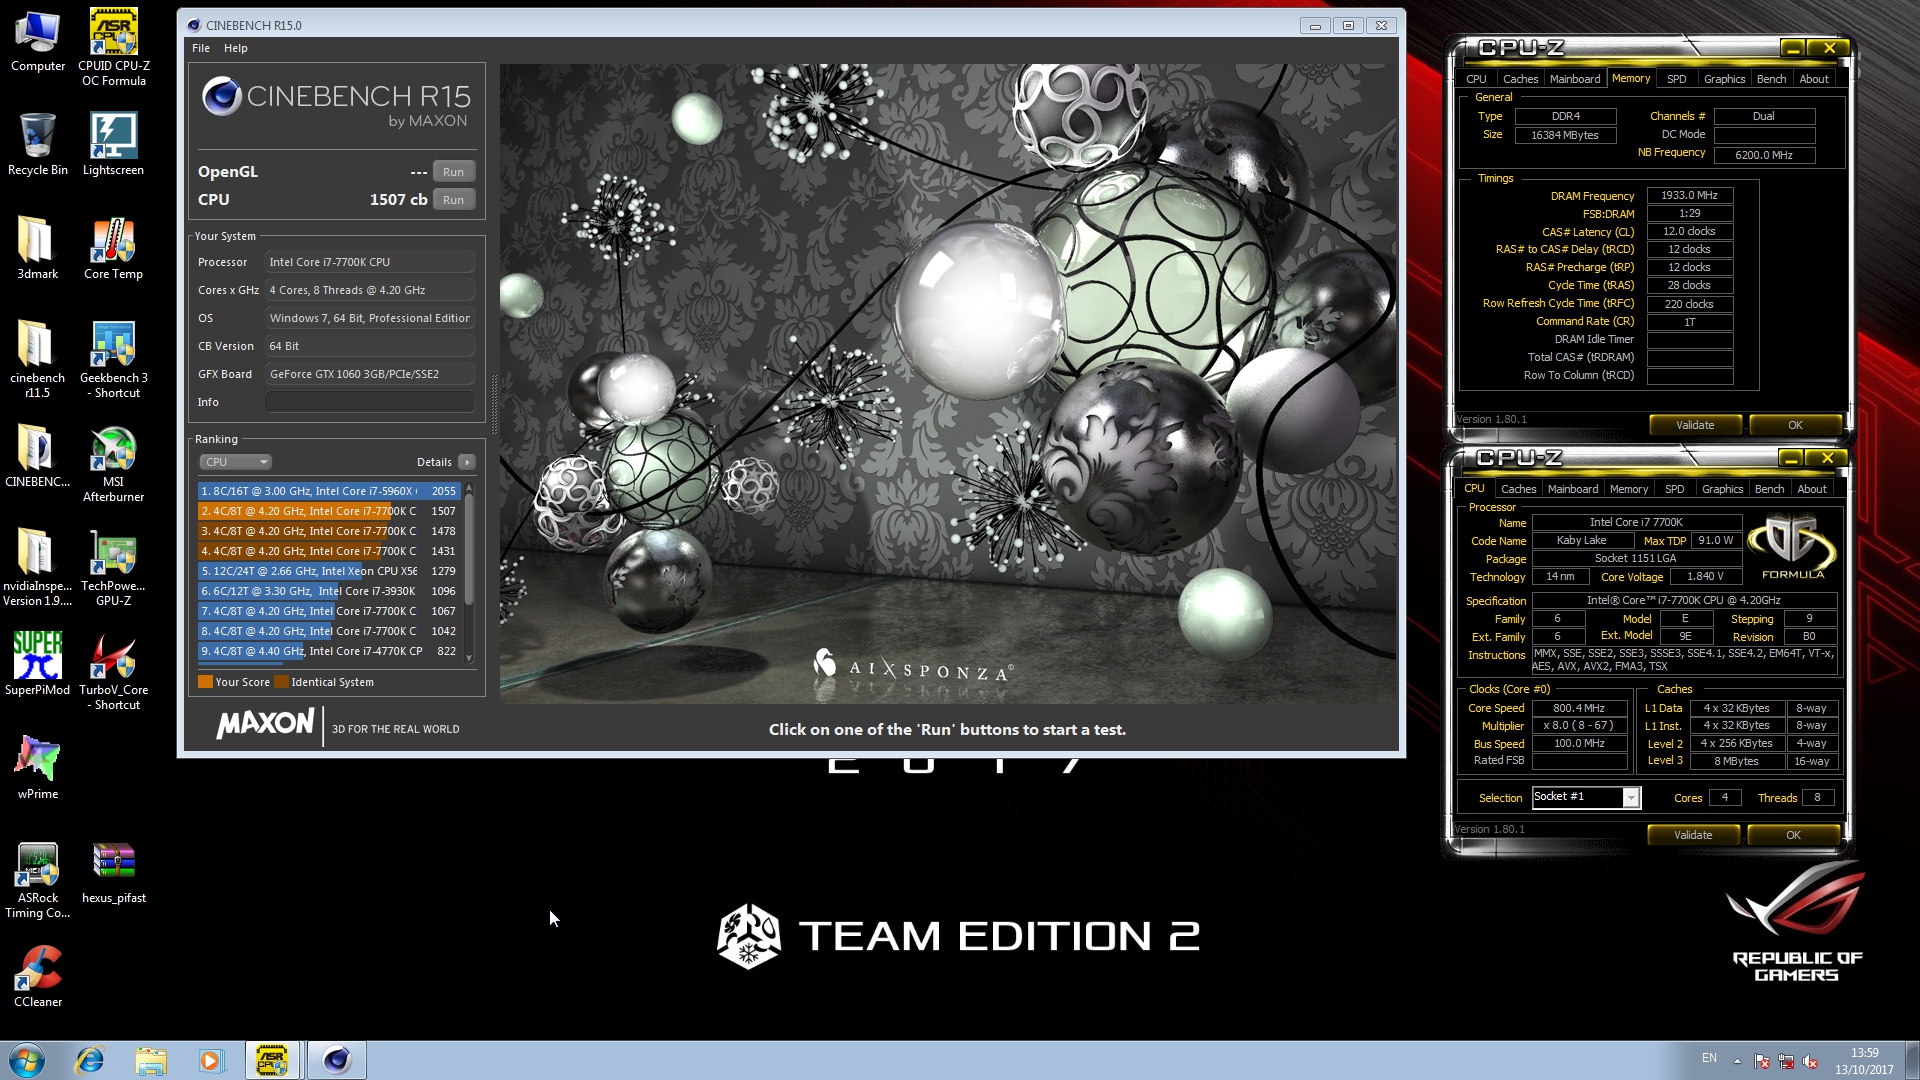Expand ranking Details arrow

466,462
